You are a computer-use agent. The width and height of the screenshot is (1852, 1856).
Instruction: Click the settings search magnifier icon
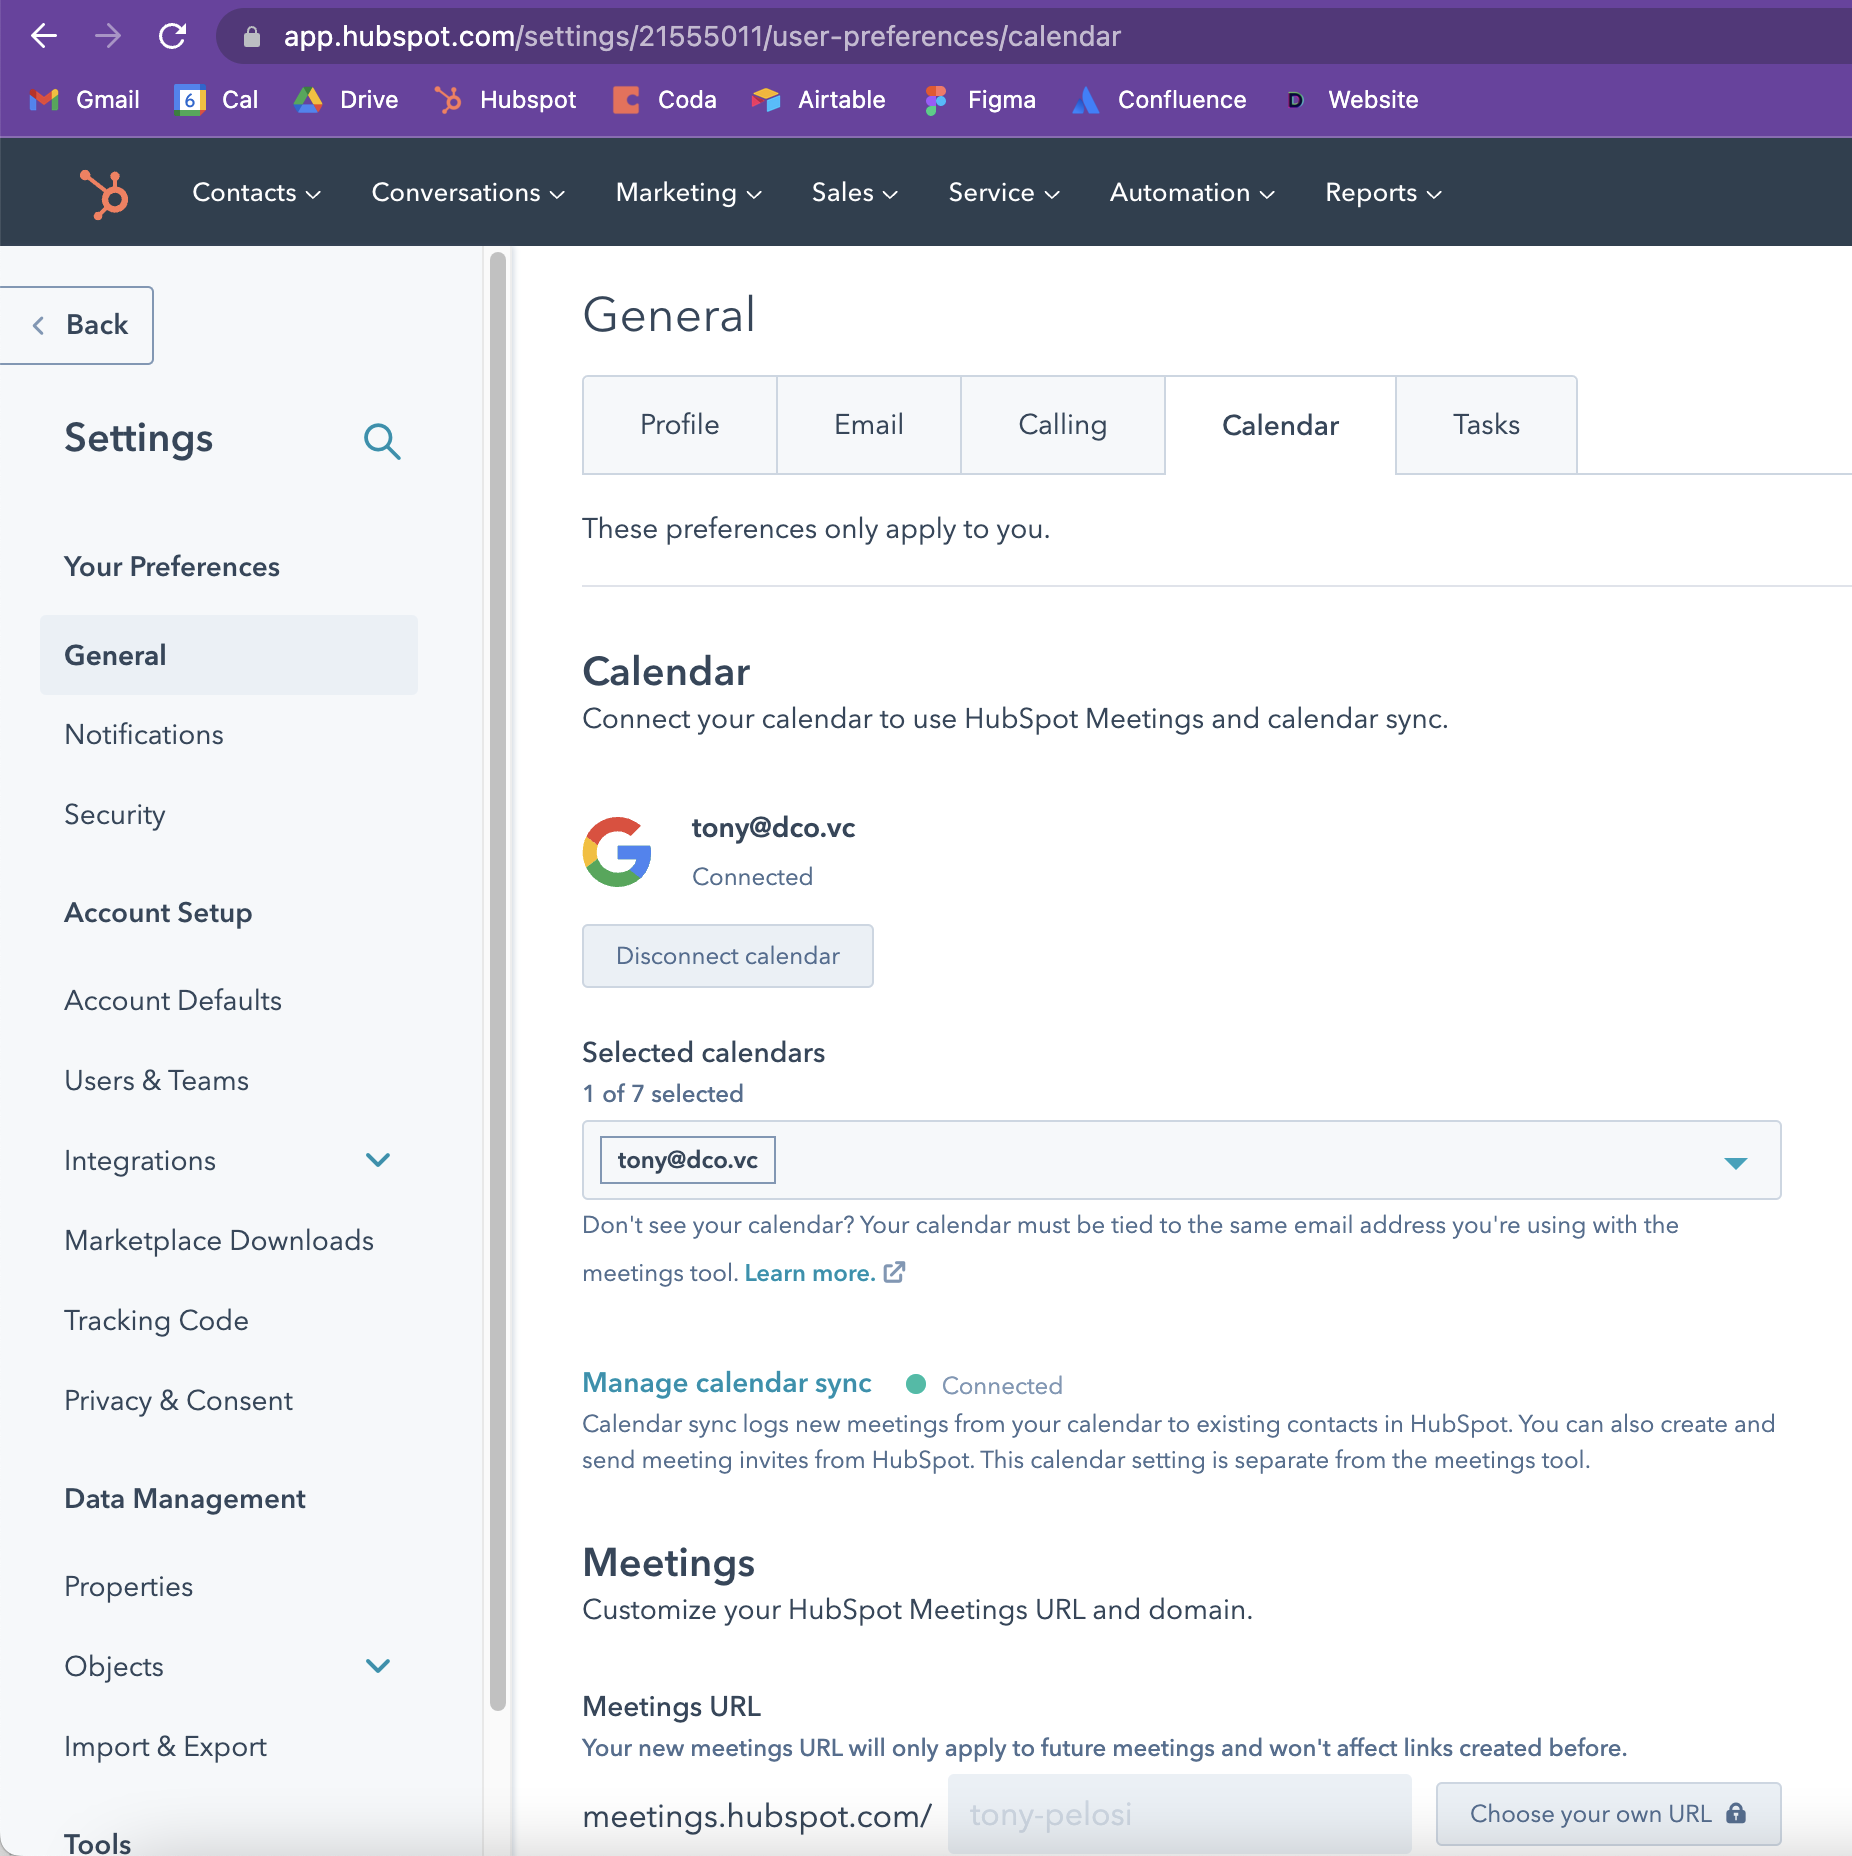pos(382,440)
